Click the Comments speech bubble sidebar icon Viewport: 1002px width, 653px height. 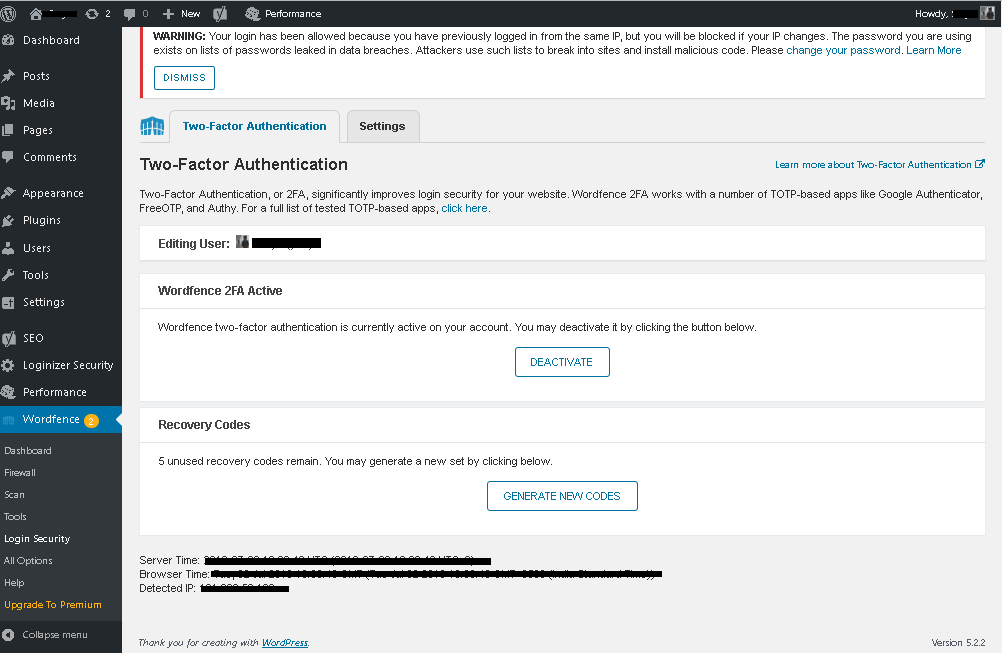pyautogui.click(x=8, y=157)
